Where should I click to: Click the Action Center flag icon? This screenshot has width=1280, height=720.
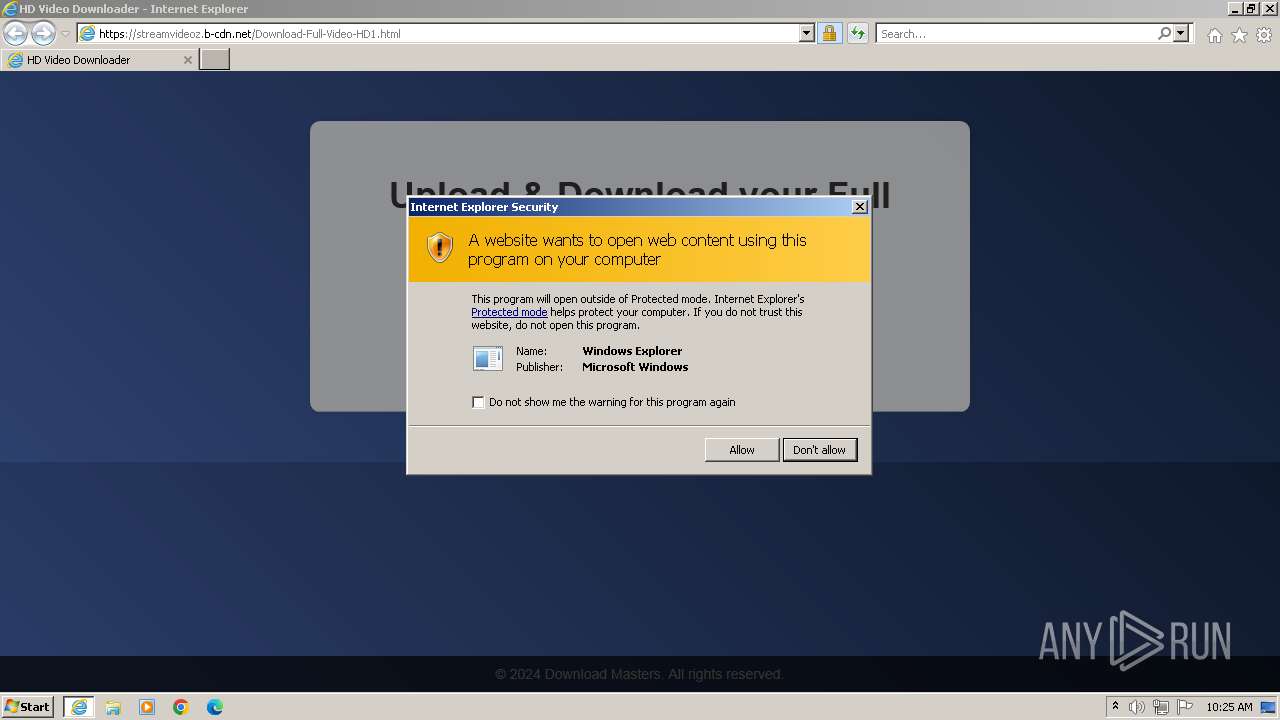pyautogui.click(x=1185, y=707)
